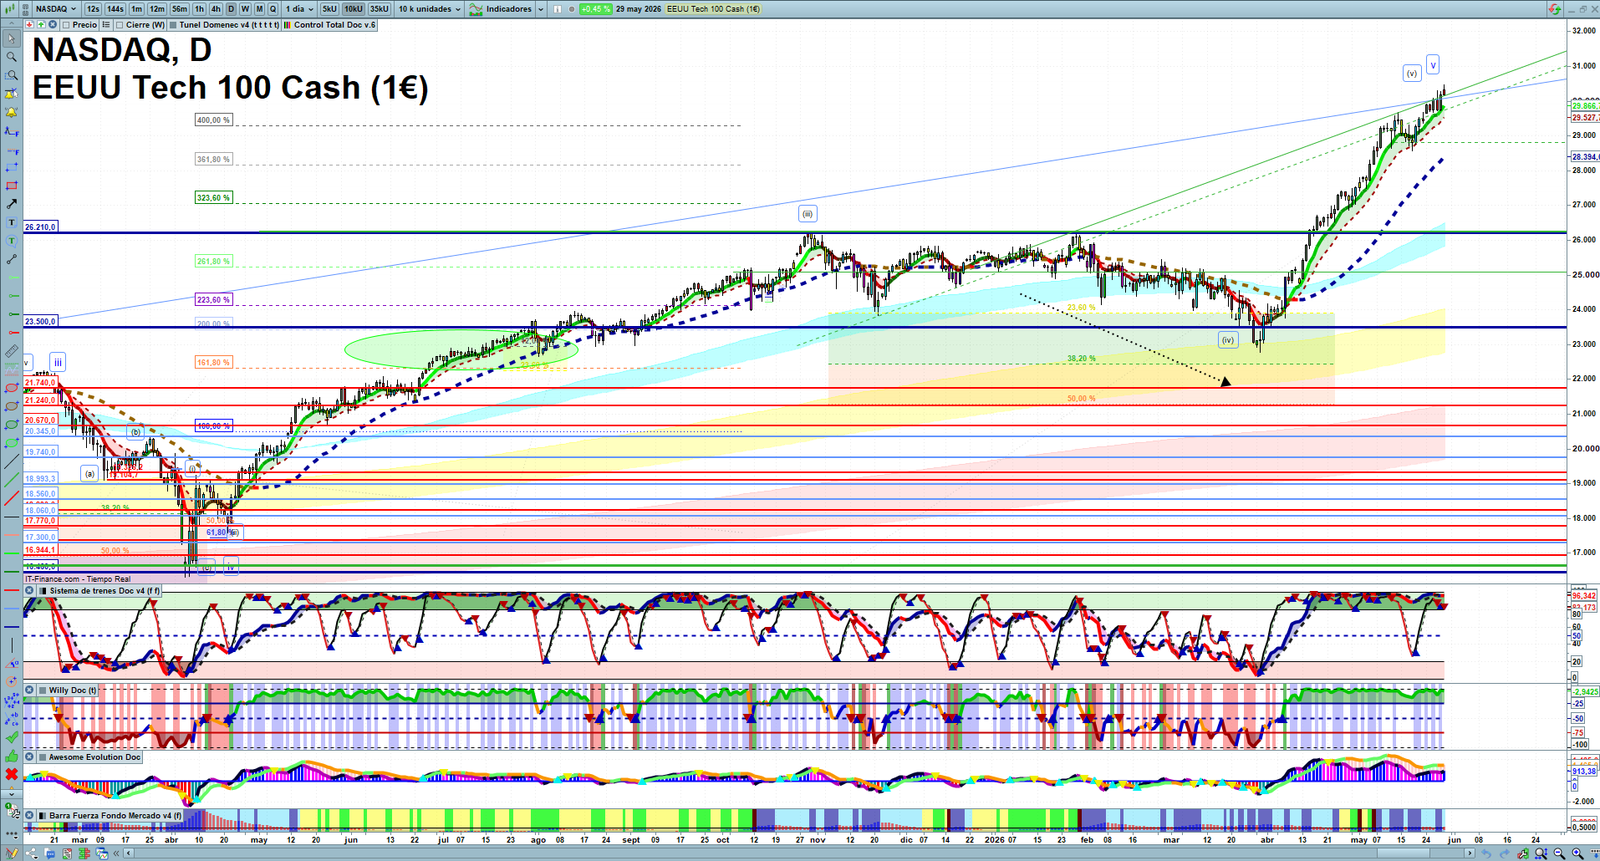Select the Elliott wave numbers tool
Screen dimensions: 1600x861
point(11,700)
